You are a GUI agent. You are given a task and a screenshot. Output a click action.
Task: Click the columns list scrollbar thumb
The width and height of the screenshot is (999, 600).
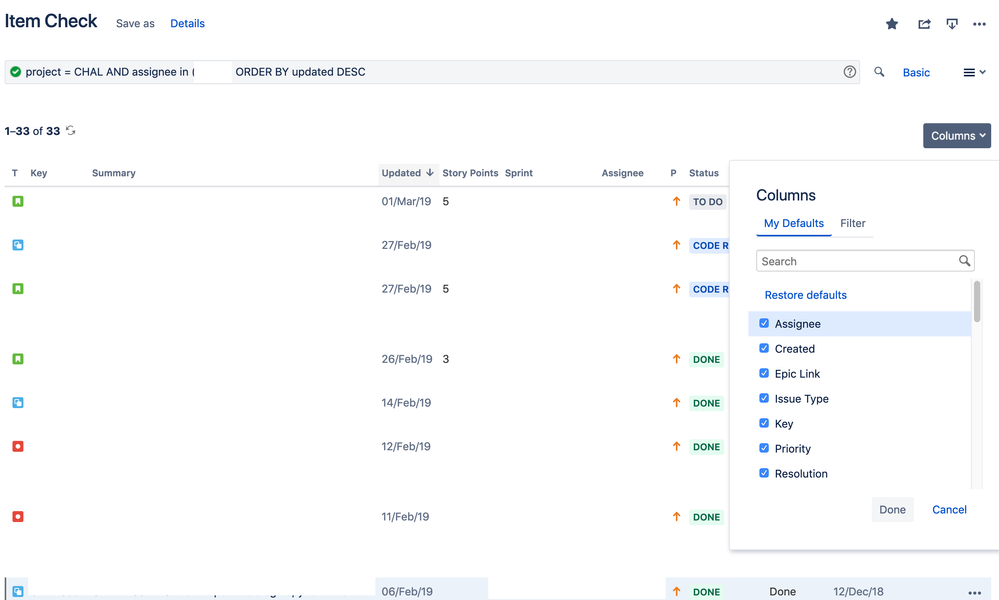click(977, 301)
